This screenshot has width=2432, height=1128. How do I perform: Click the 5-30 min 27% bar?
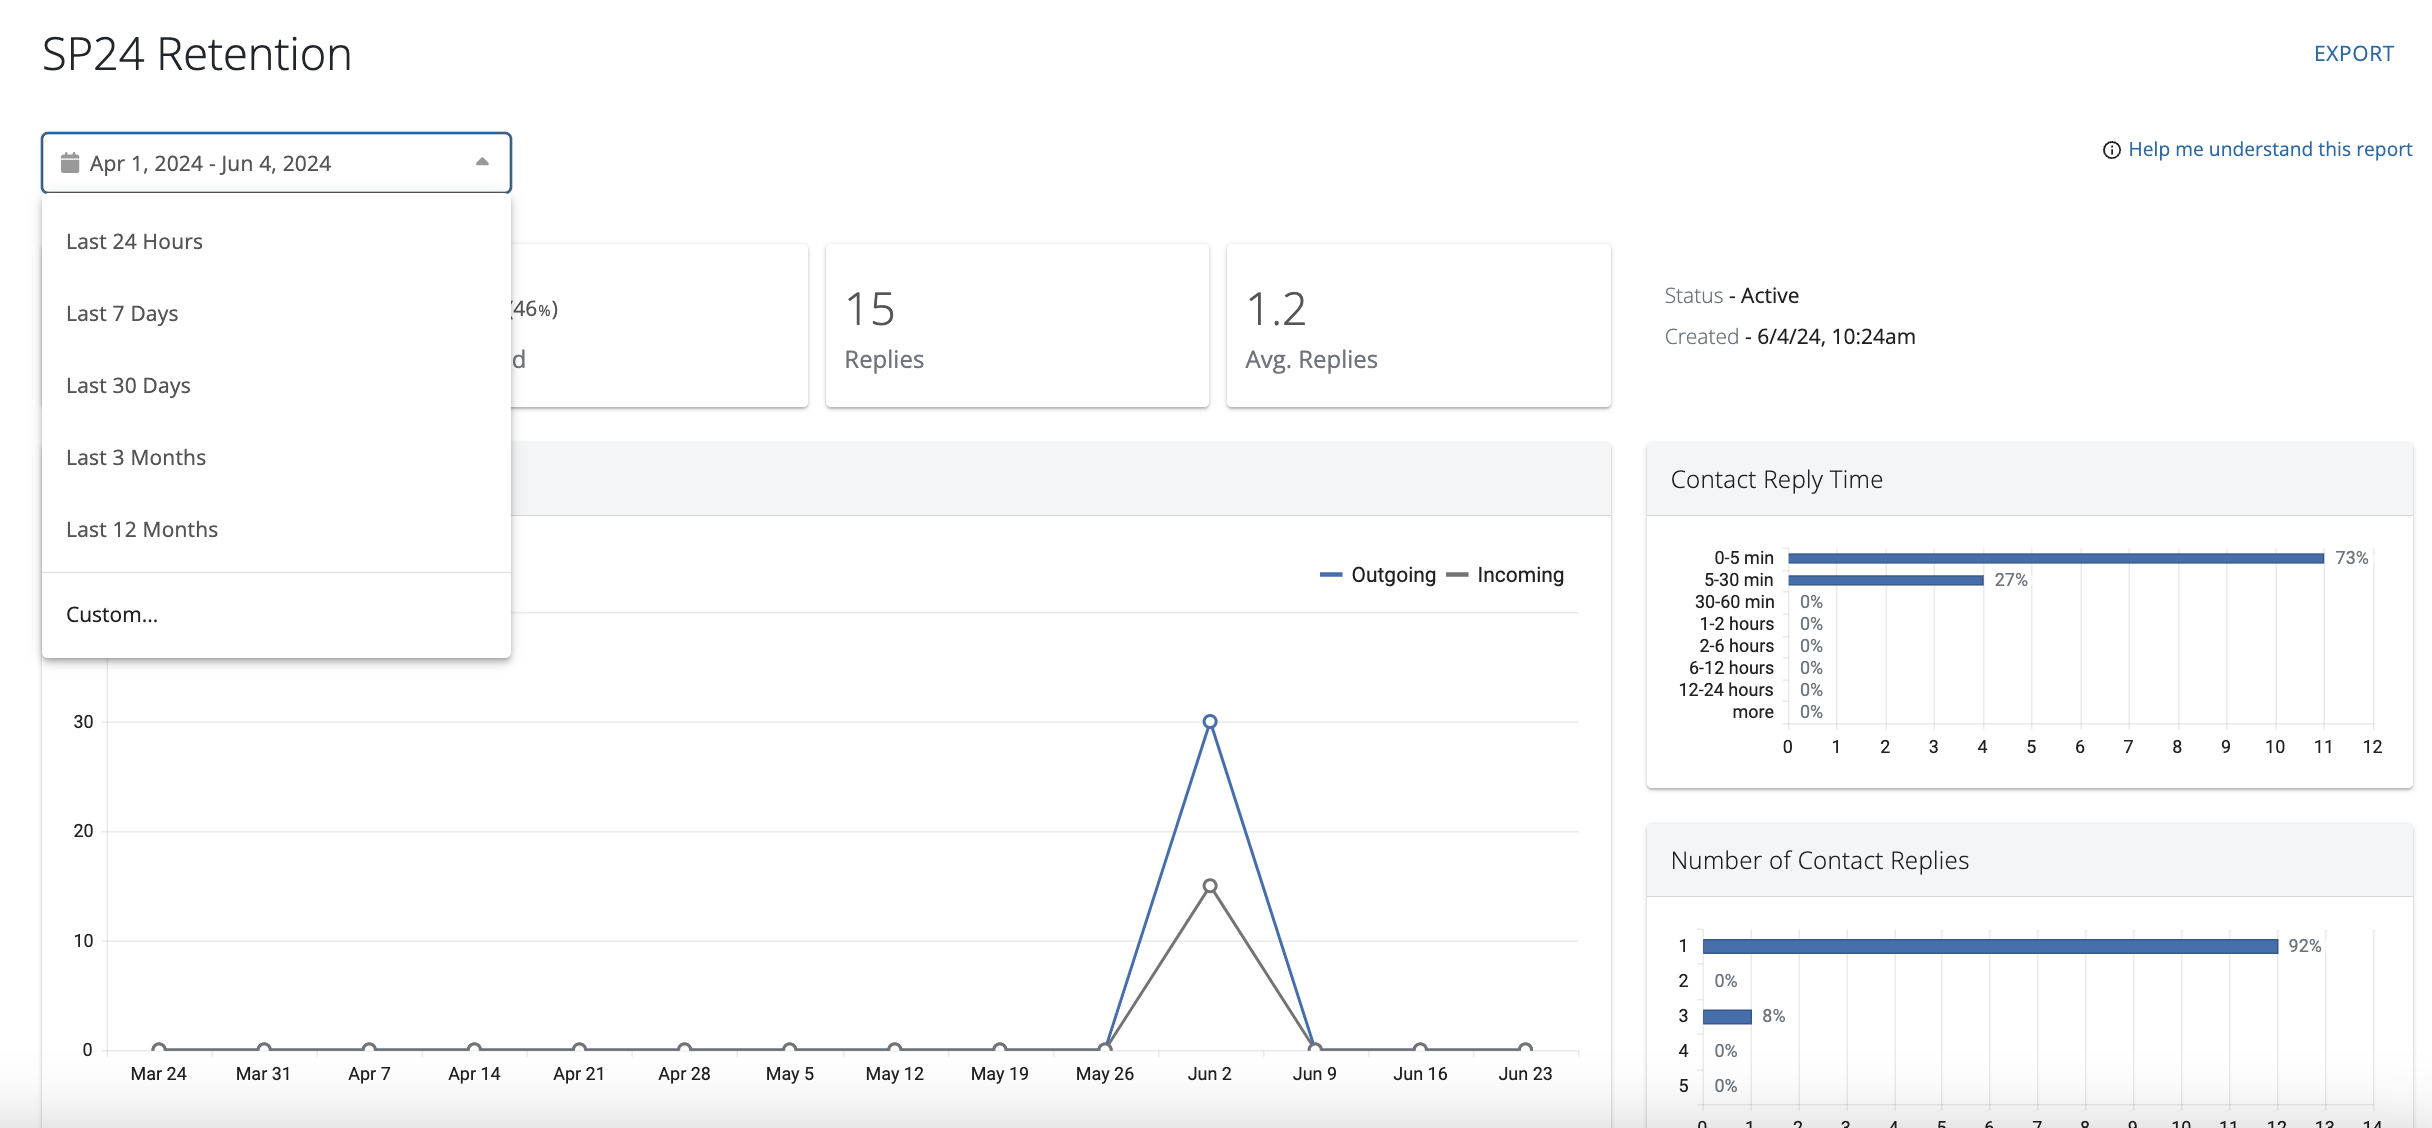point(1885,580)
